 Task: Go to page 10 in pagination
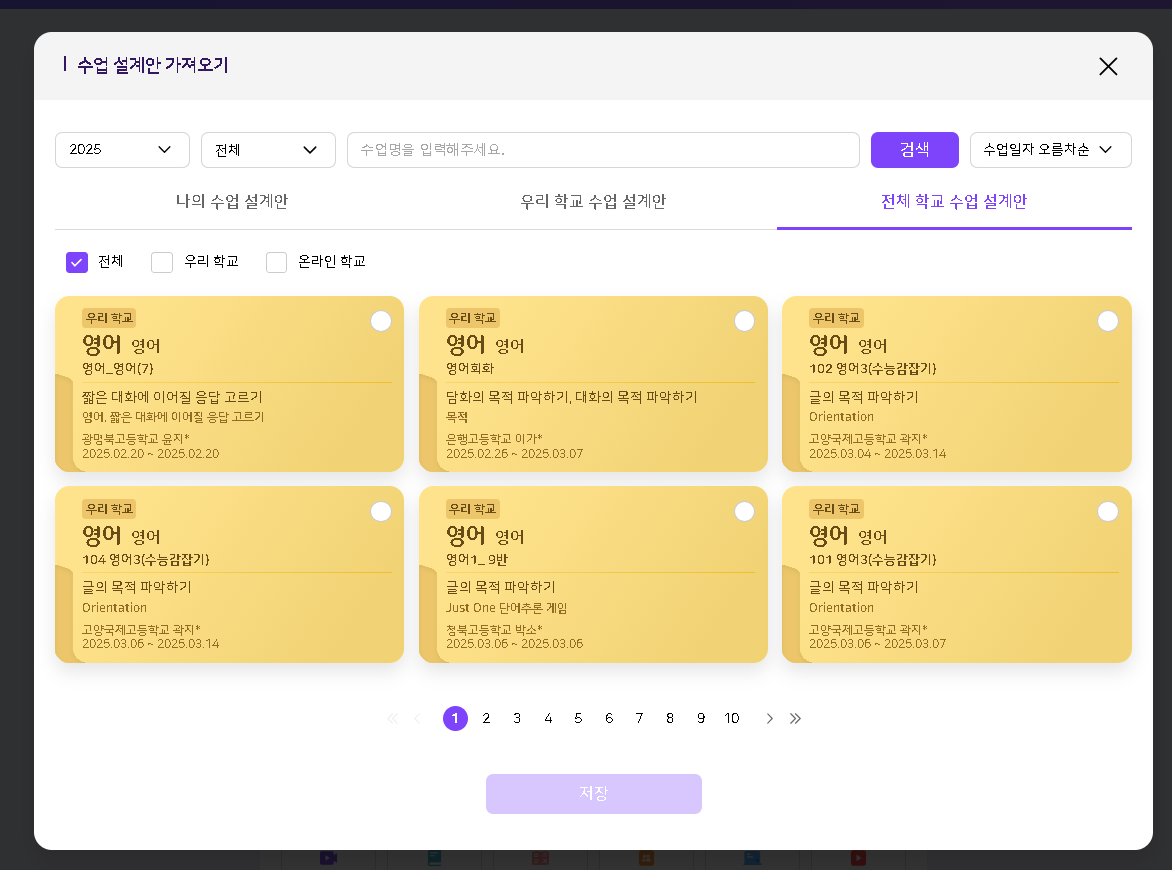click(x=732, y=718)
